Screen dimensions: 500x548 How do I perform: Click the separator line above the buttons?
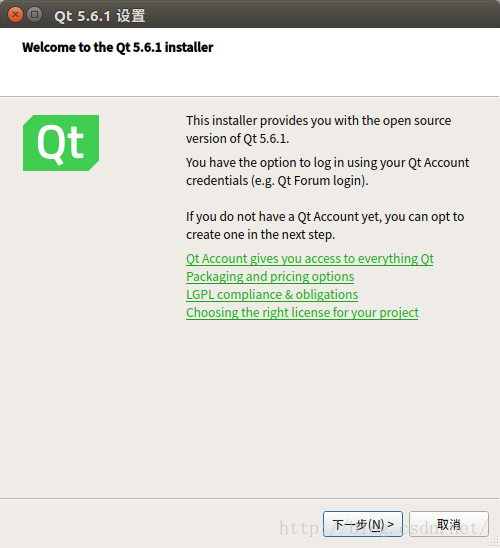pos(249,499)
